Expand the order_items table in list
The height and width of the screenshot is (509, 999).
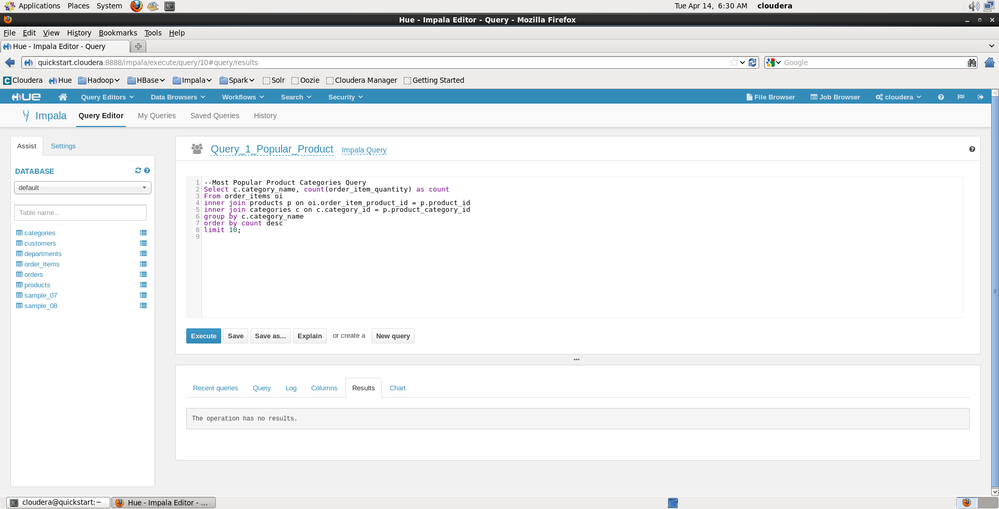[x=42, y=264]
